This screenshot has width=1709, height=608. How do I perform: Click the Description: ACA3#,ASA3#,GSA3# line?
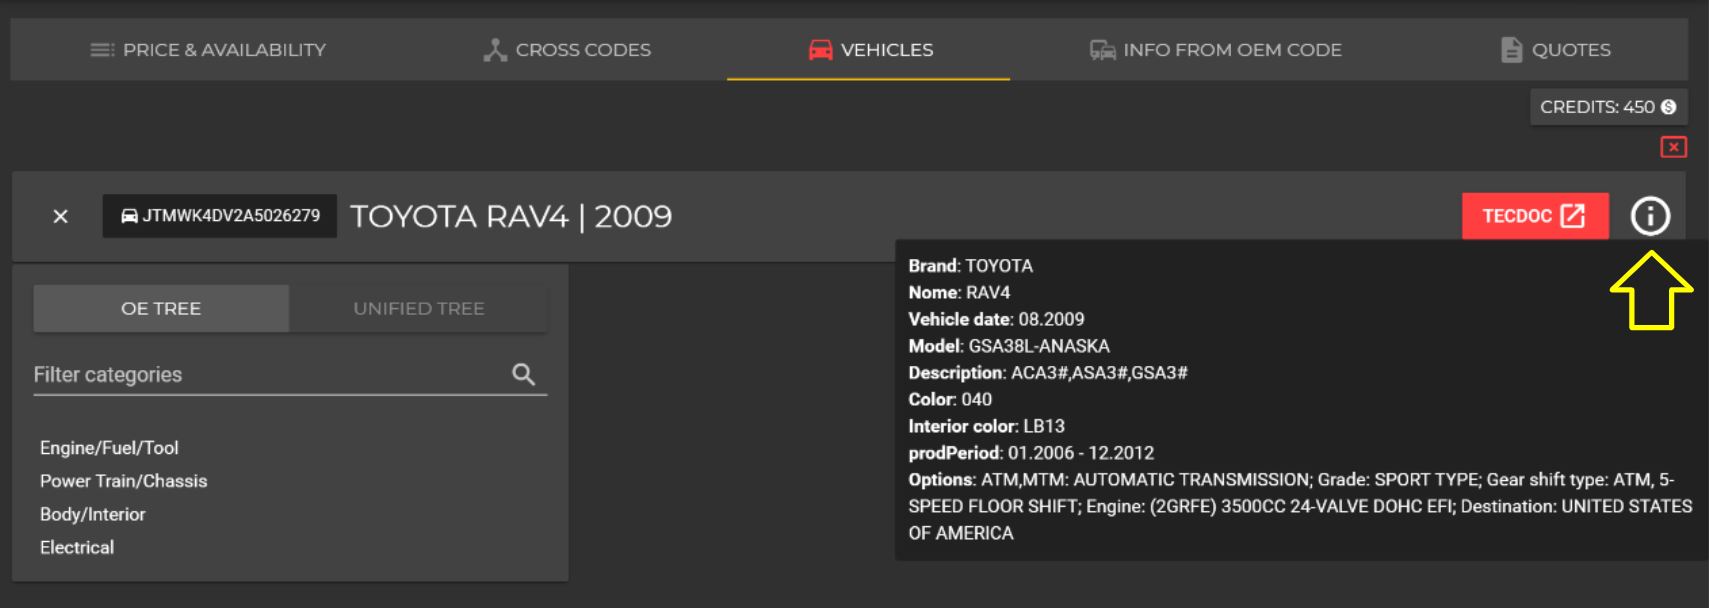pos(1048,373)
